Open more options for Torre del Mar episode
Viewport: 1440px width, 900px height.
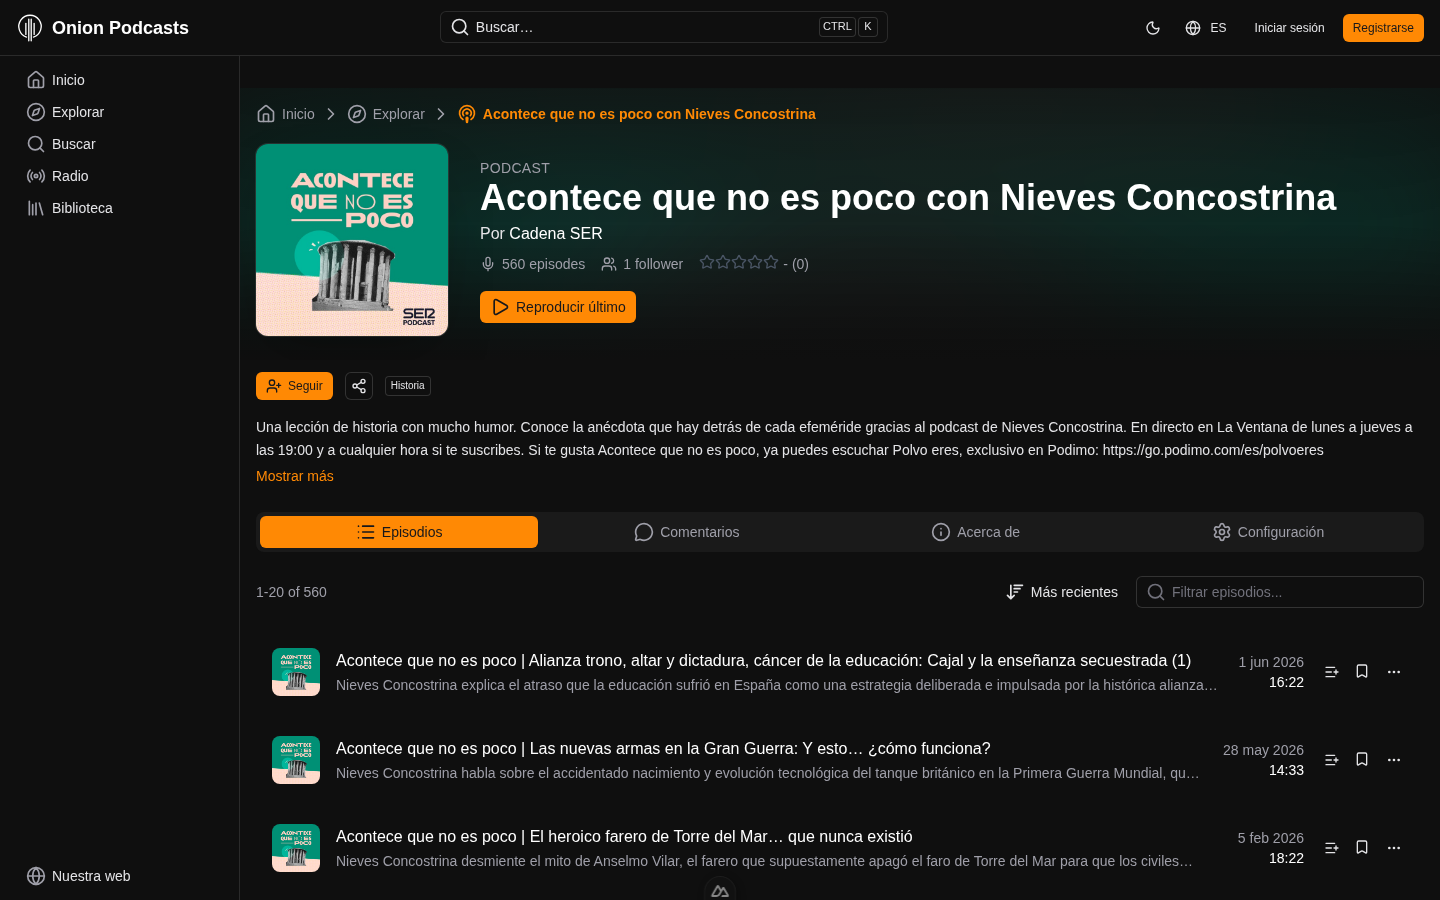coord(1394,848)
